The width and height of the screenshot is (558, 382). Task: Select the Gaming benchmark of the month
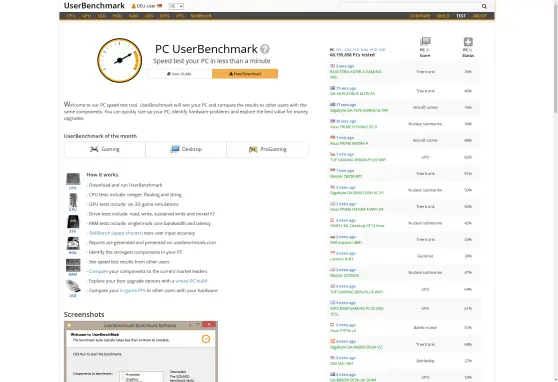(x=105, y=149)
